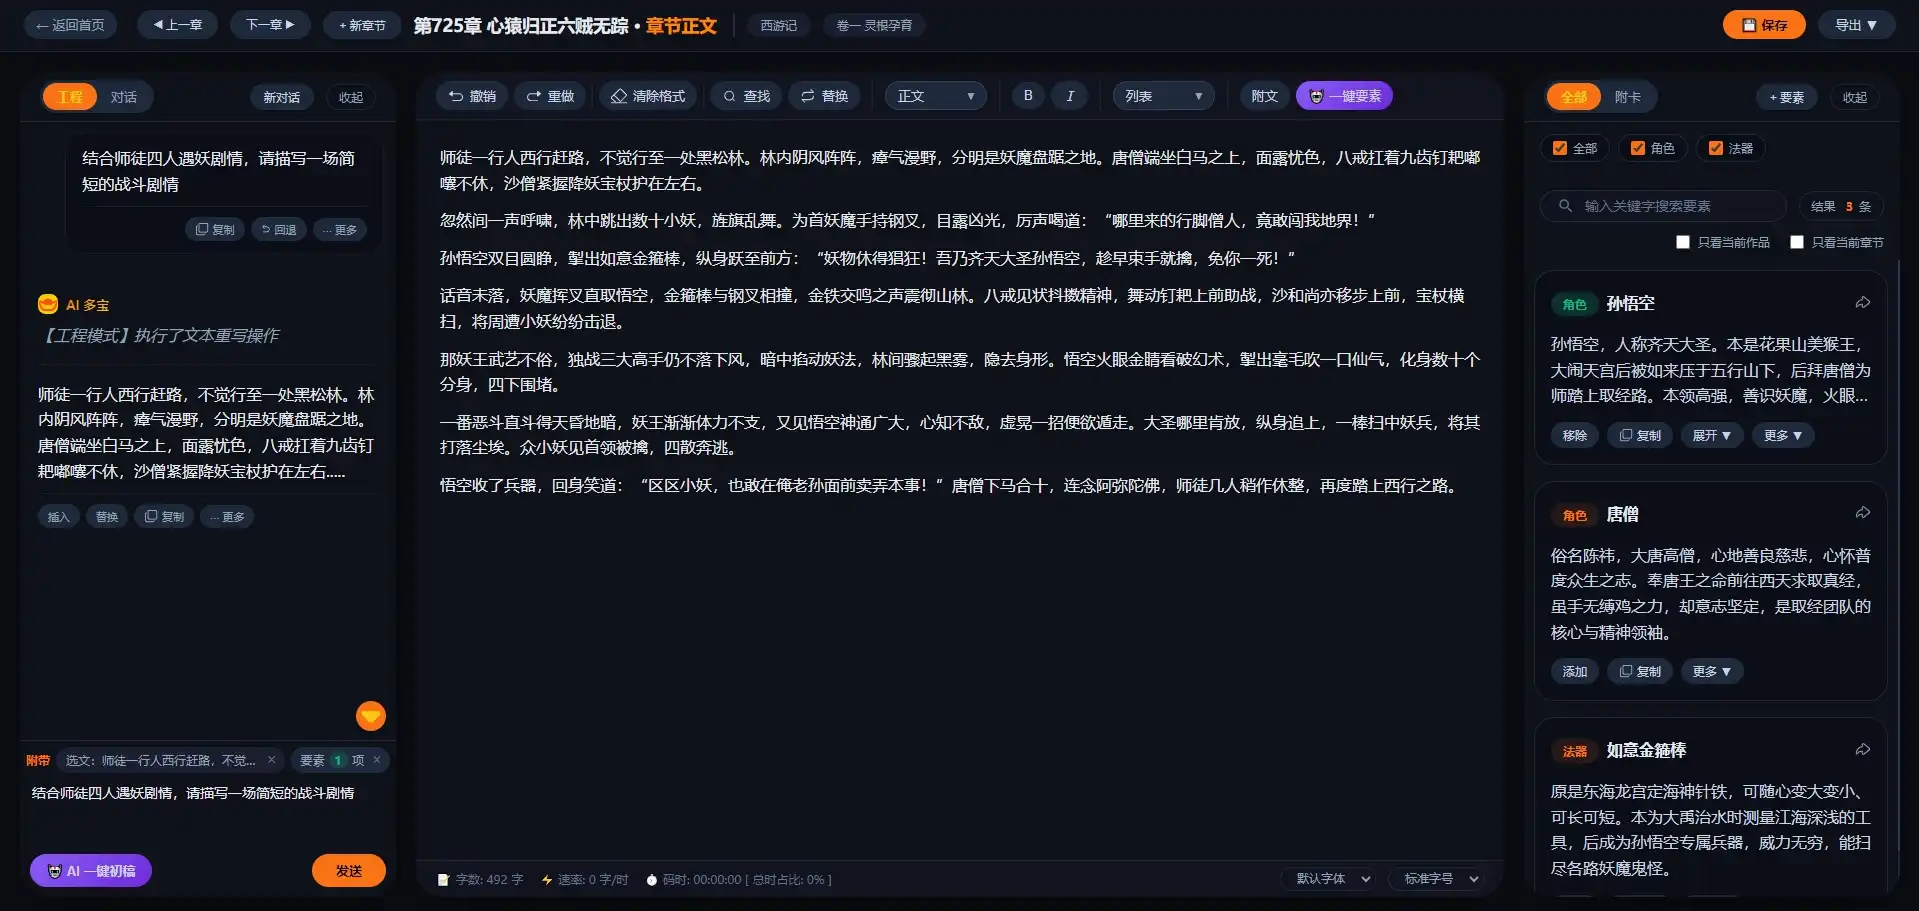The height and width of the screenshot is (911, 1919).
Task: Start a 新对话
Action: pyautogui.click(x=282, y=97)
